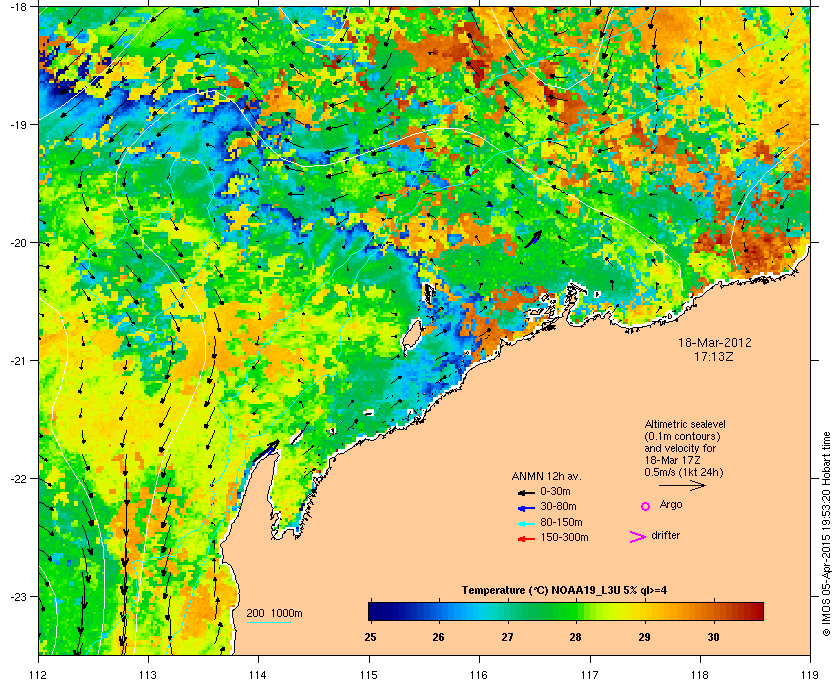Click the '0-30m' depth label
The width and height of the screenshot is (840, 680).
click(x=556, y=491)
